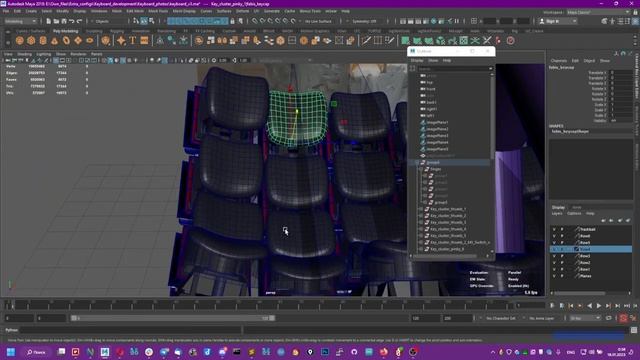Open the Shading panel menu

pyautogui.click(x=24, y=54)
